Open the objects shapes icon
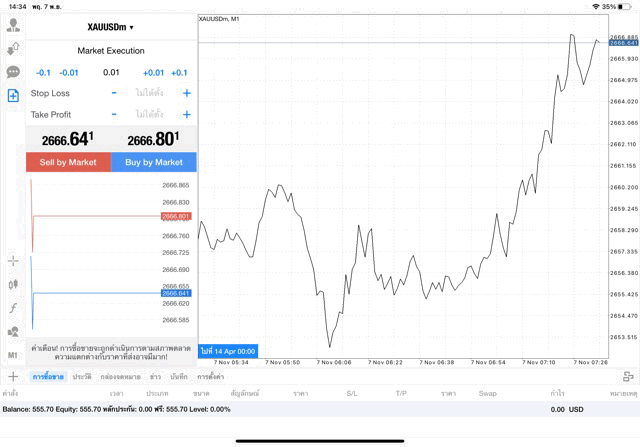Image resolution: width=640 pixels, height=447 pixels. click(x=13, y=332)
